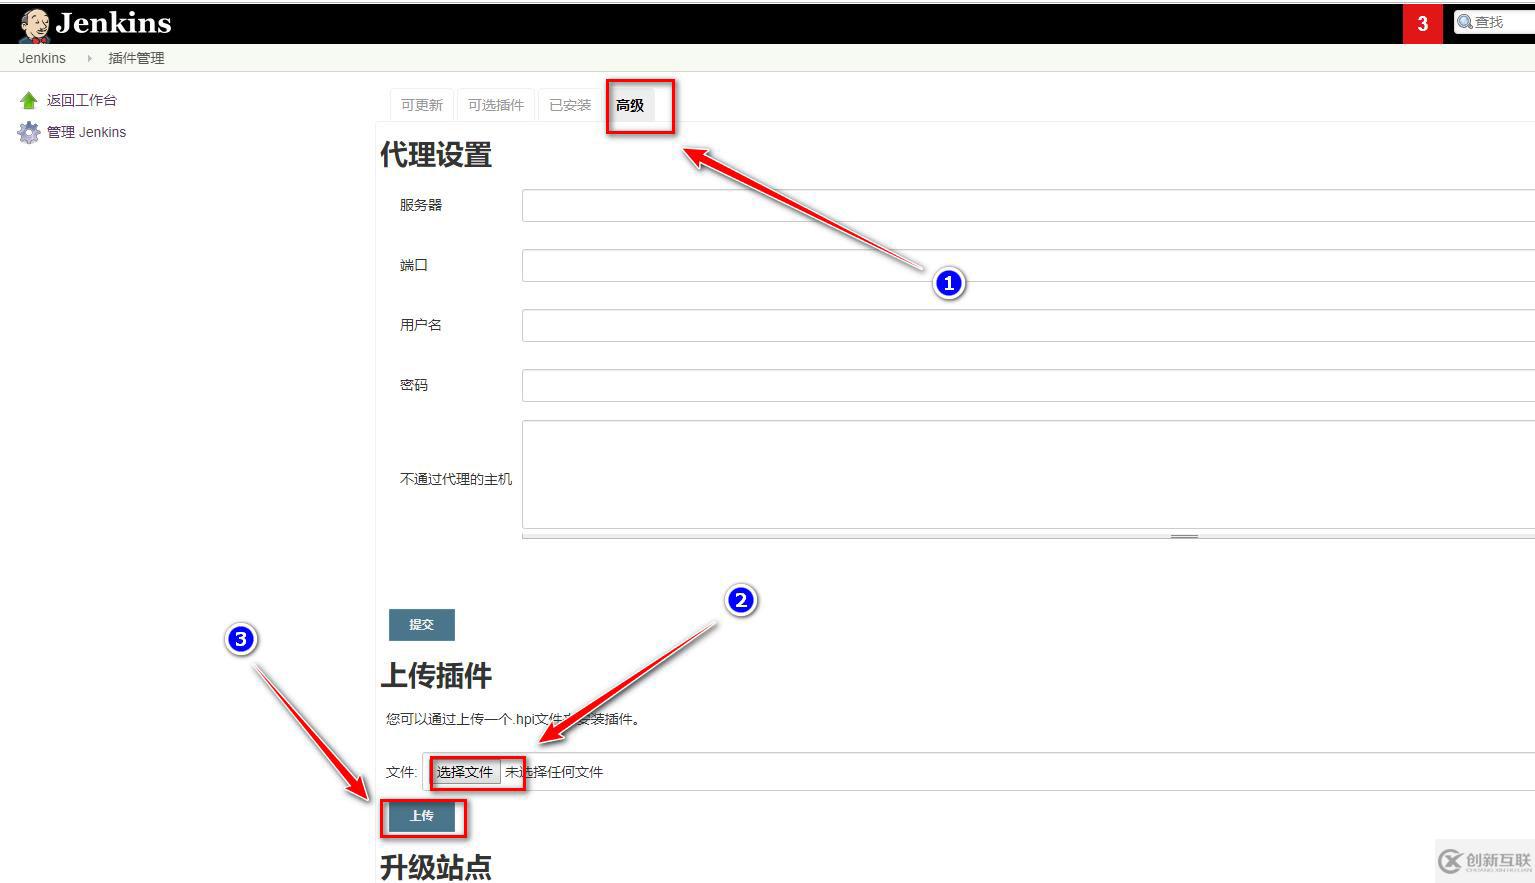Click into the 端口 input field
The height and width of the screenshot is (883, 1535).
tap(1028, 265)
